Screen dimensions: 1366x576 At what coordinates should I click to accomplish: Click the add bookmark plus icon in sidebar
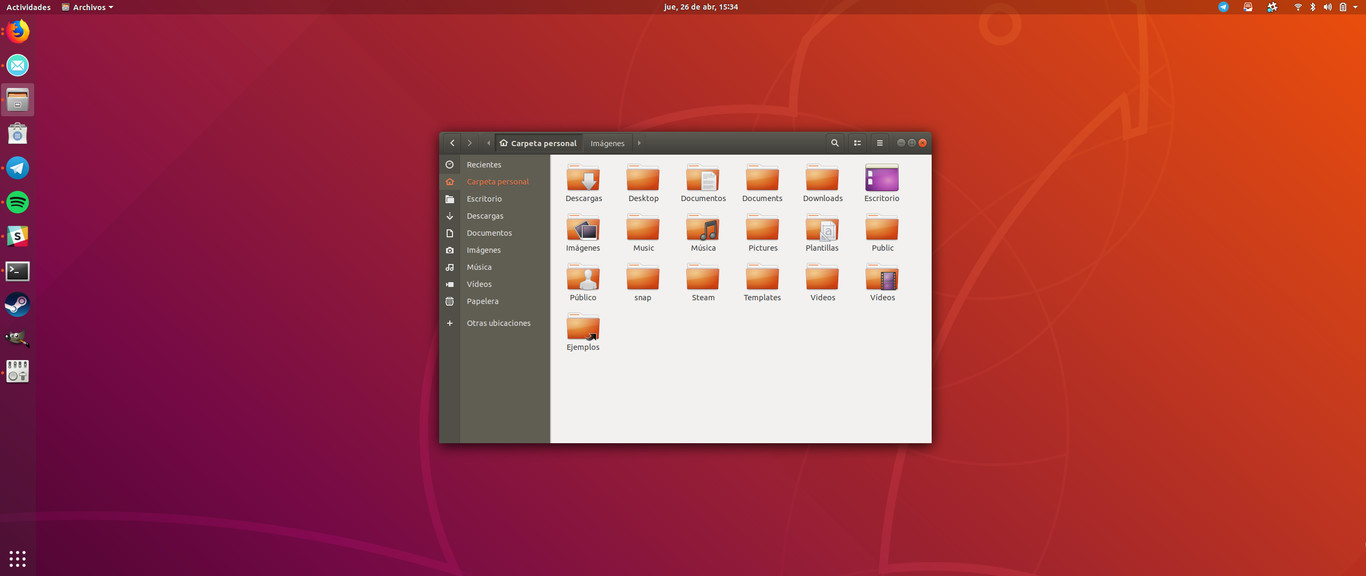pyautogui.click(x=450, y=323)
